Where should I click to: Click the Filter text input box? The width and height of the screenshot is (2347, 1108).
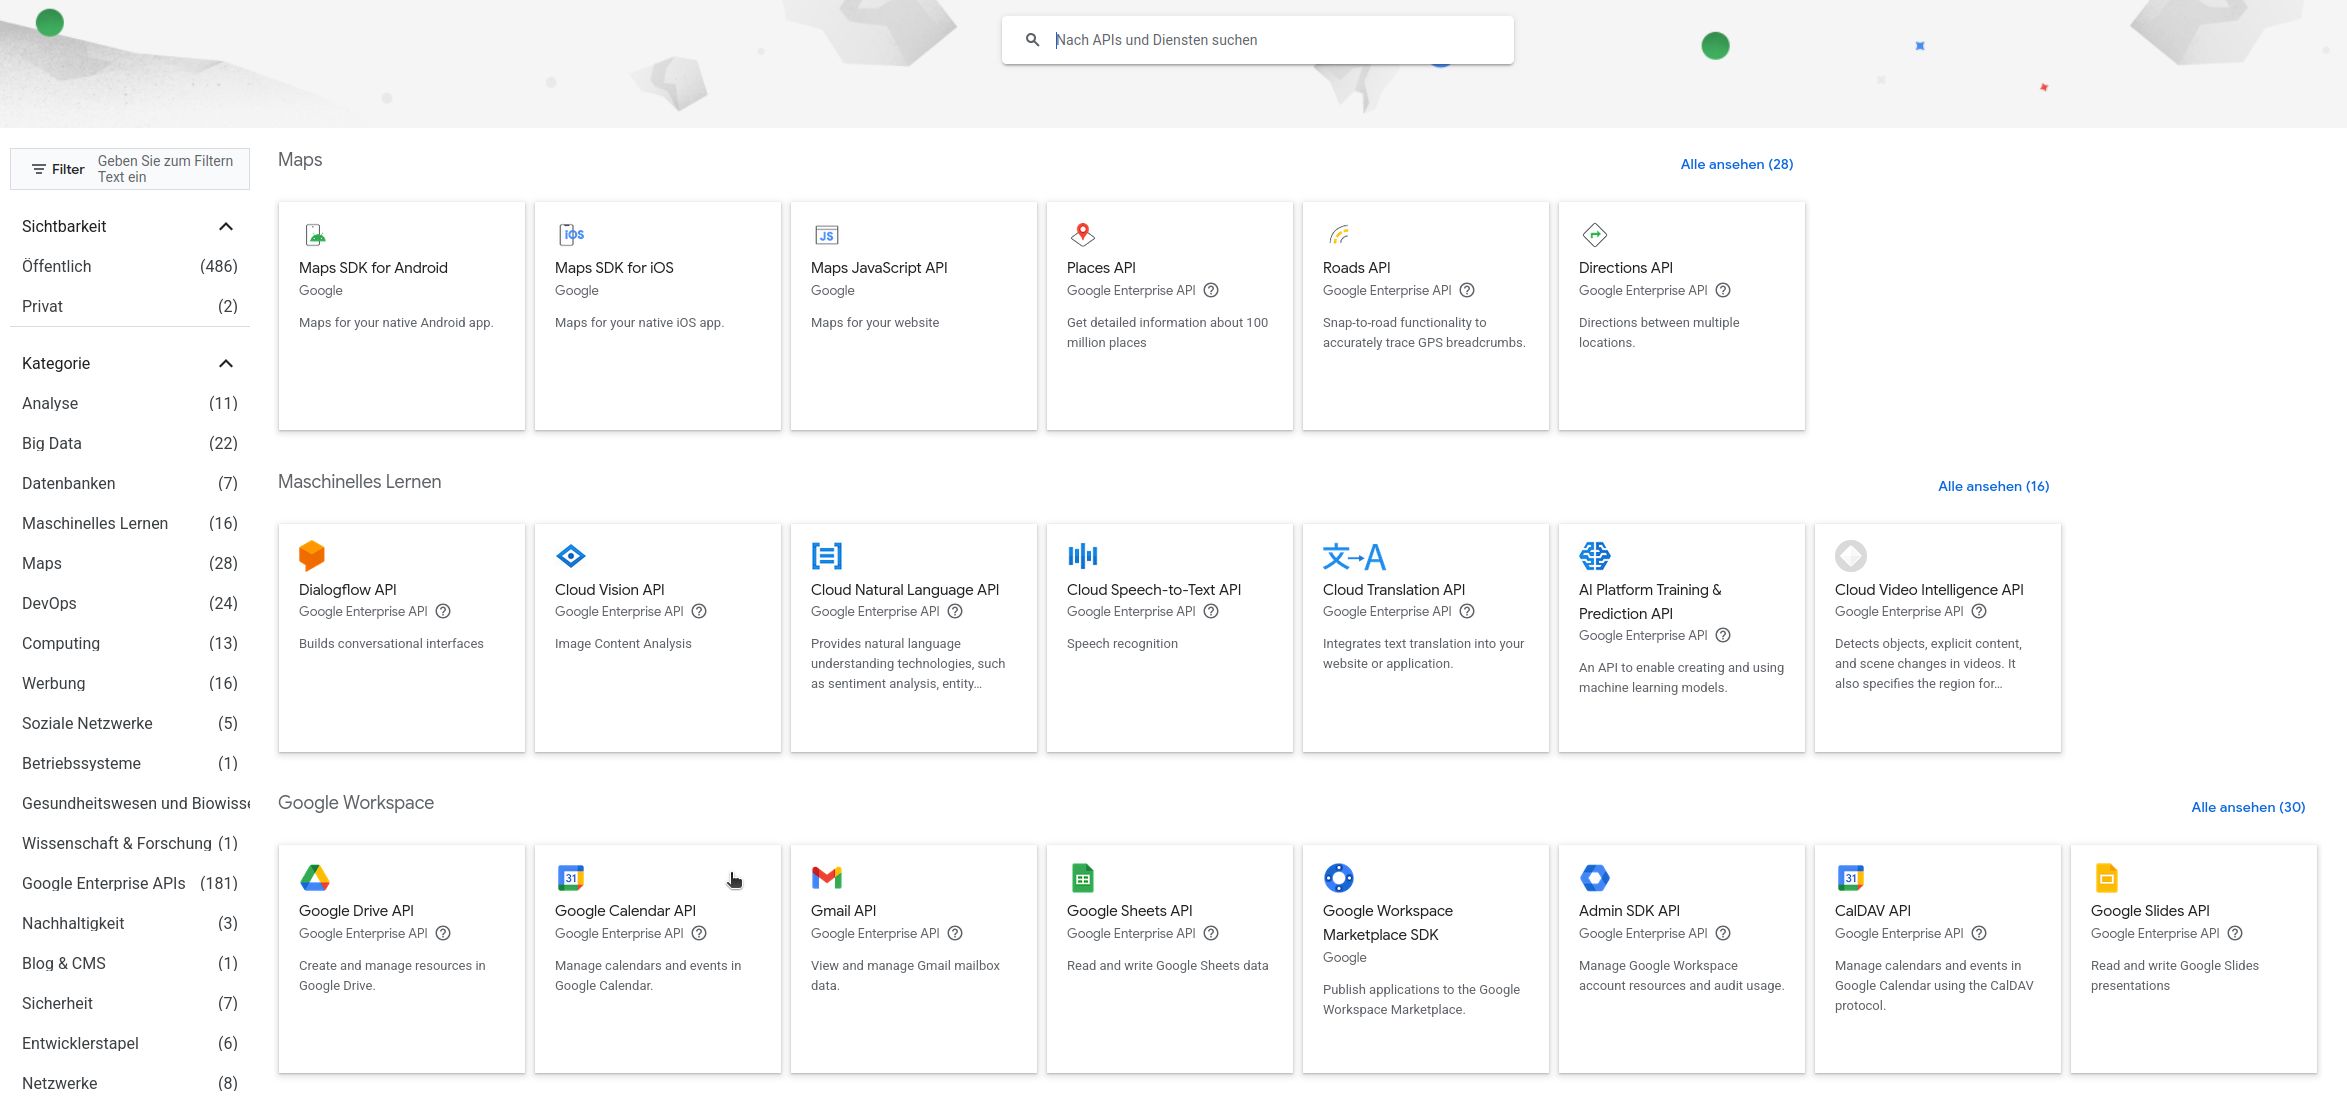130,169
